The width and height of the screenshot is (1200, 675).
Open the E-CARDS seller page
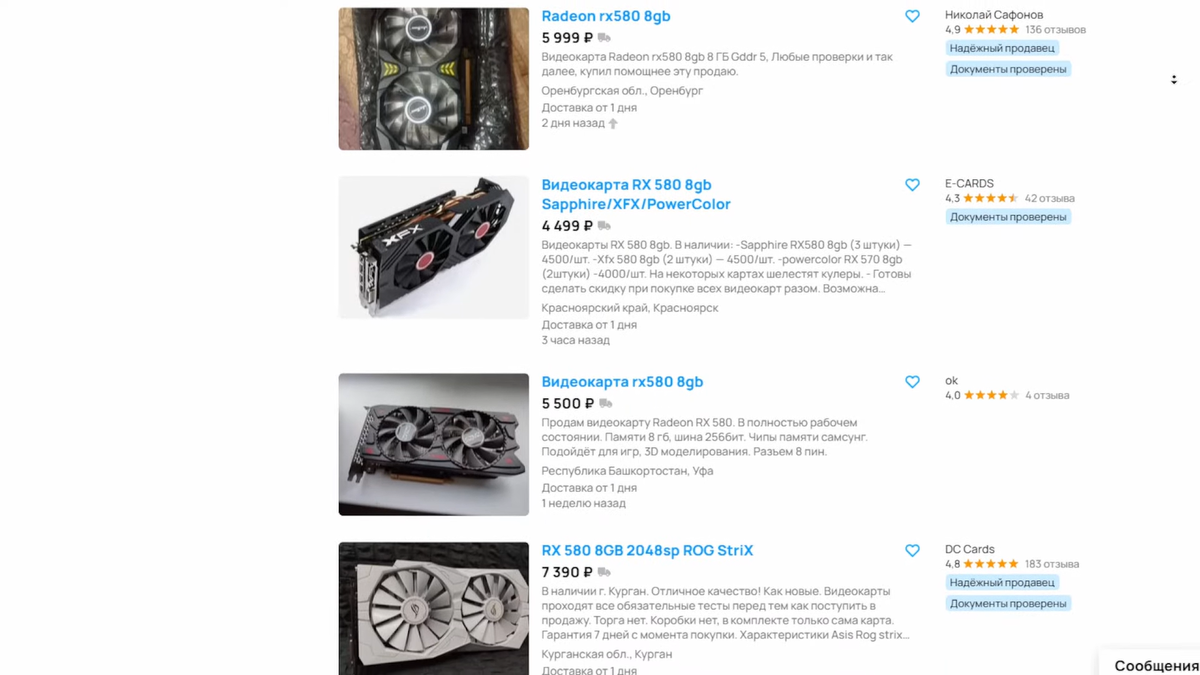(969, 184)
